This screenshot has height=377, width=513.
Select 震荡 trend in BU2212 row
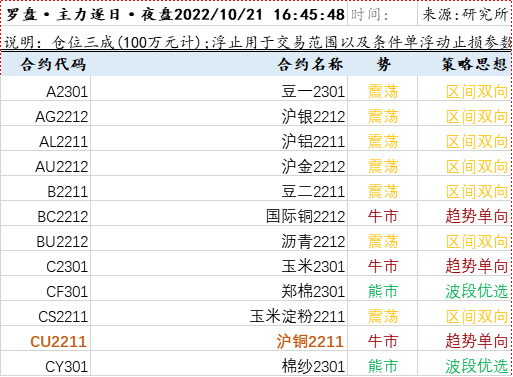383,241
